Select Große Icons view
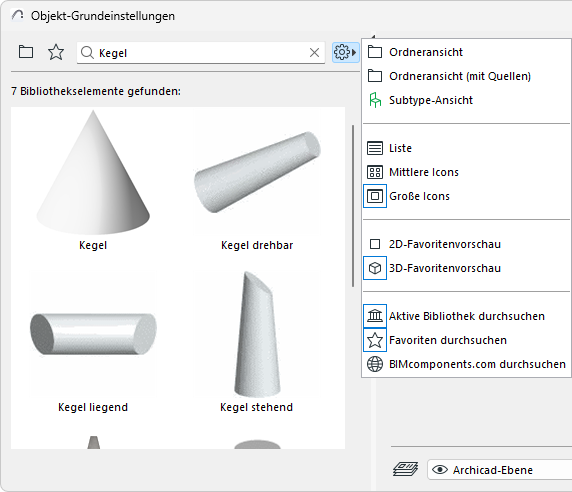Screen dimensions: 572x492 click(466, 196)
